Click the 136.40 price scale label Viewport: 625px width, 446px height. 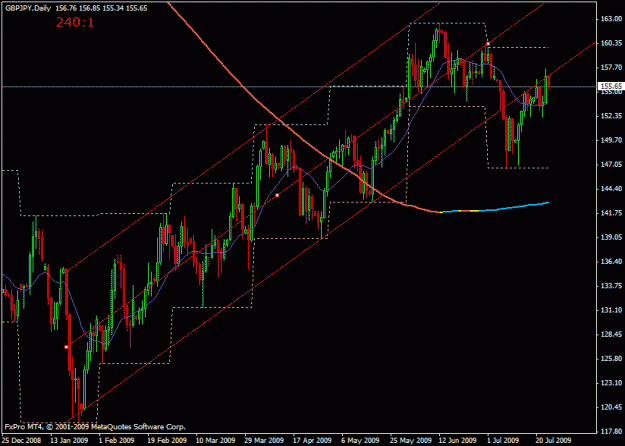point(611,261)
